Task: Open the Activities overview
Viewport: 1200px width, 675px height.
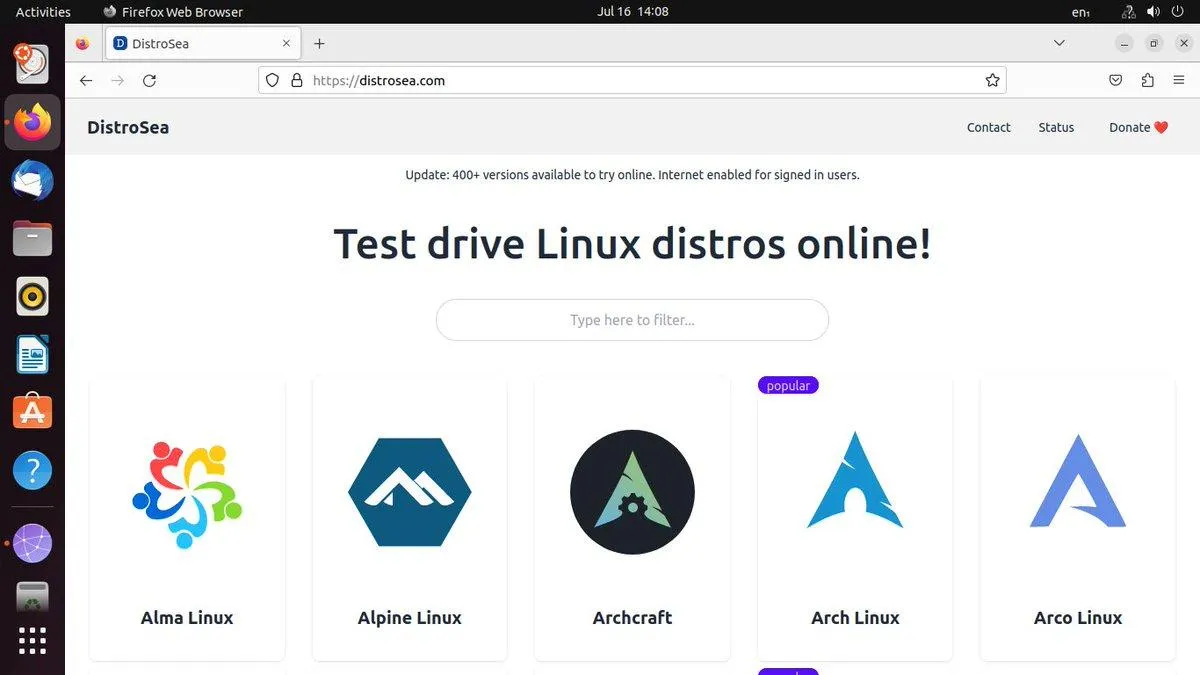Action: [43, 12]
